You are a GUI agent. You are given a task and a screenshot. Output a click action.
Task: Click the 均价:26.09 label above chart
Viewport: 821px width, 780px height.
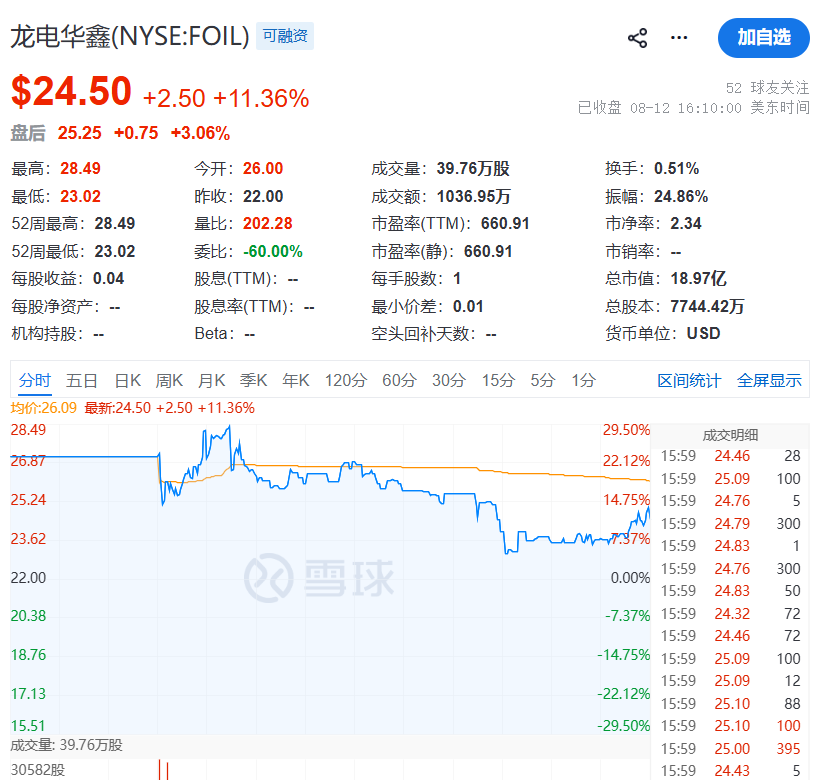[44, 408]
